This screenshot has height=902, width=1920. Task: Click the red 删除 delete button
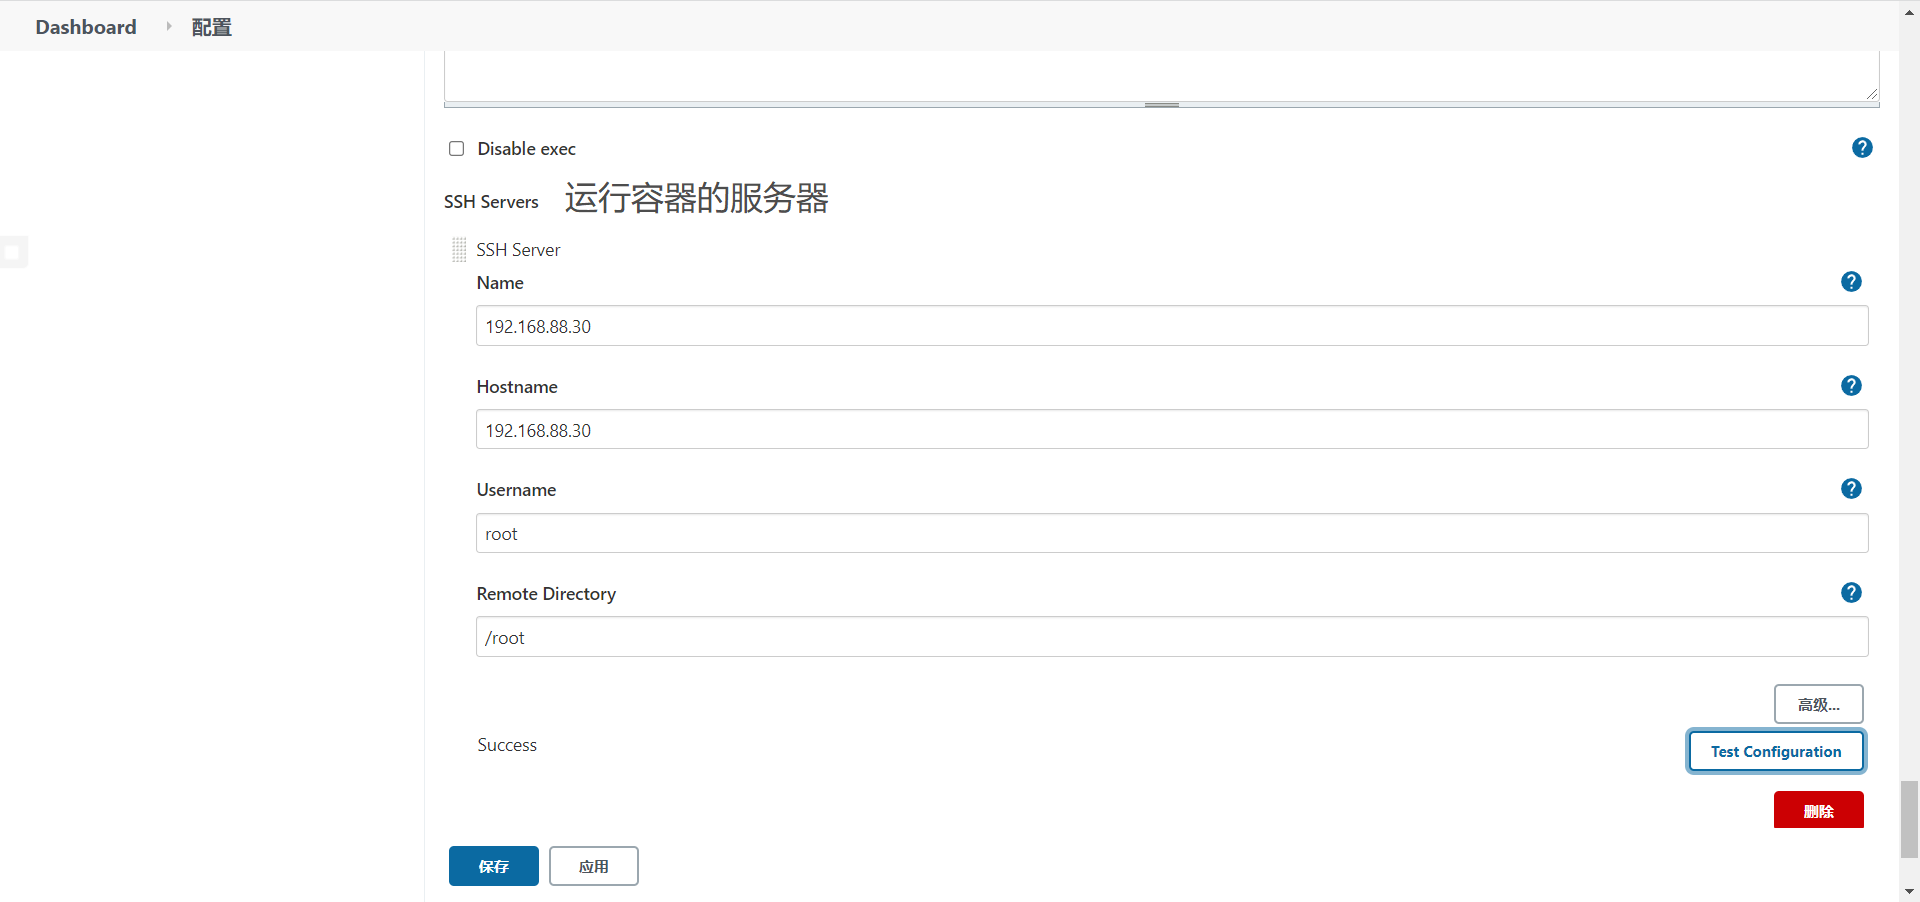click(x=1818, y=810)
